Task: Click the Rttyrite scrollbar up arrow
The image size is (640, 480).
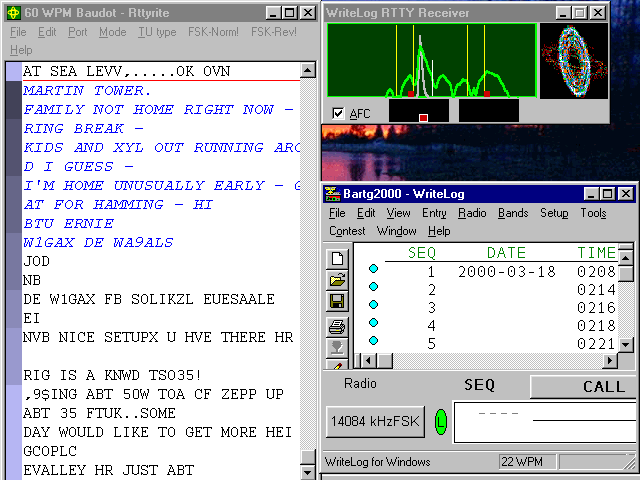Action: 308,70
